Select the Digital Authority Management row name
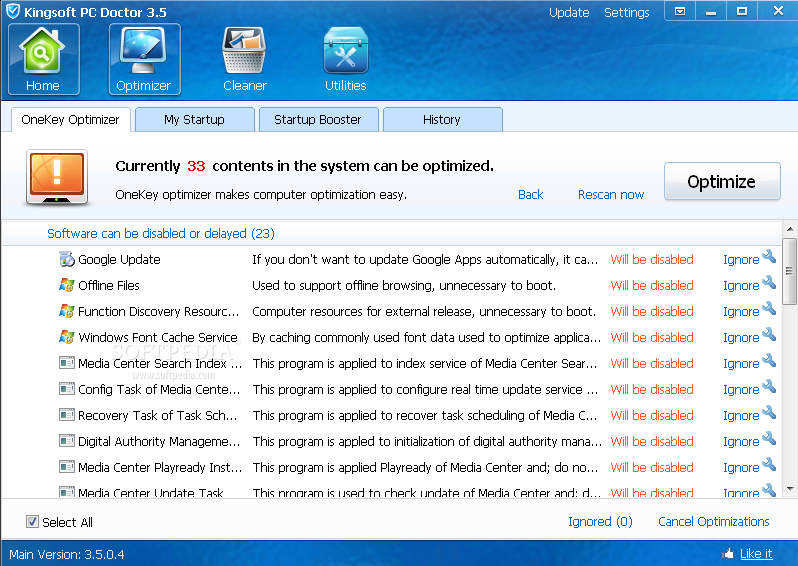 click(x=159, y=441)
